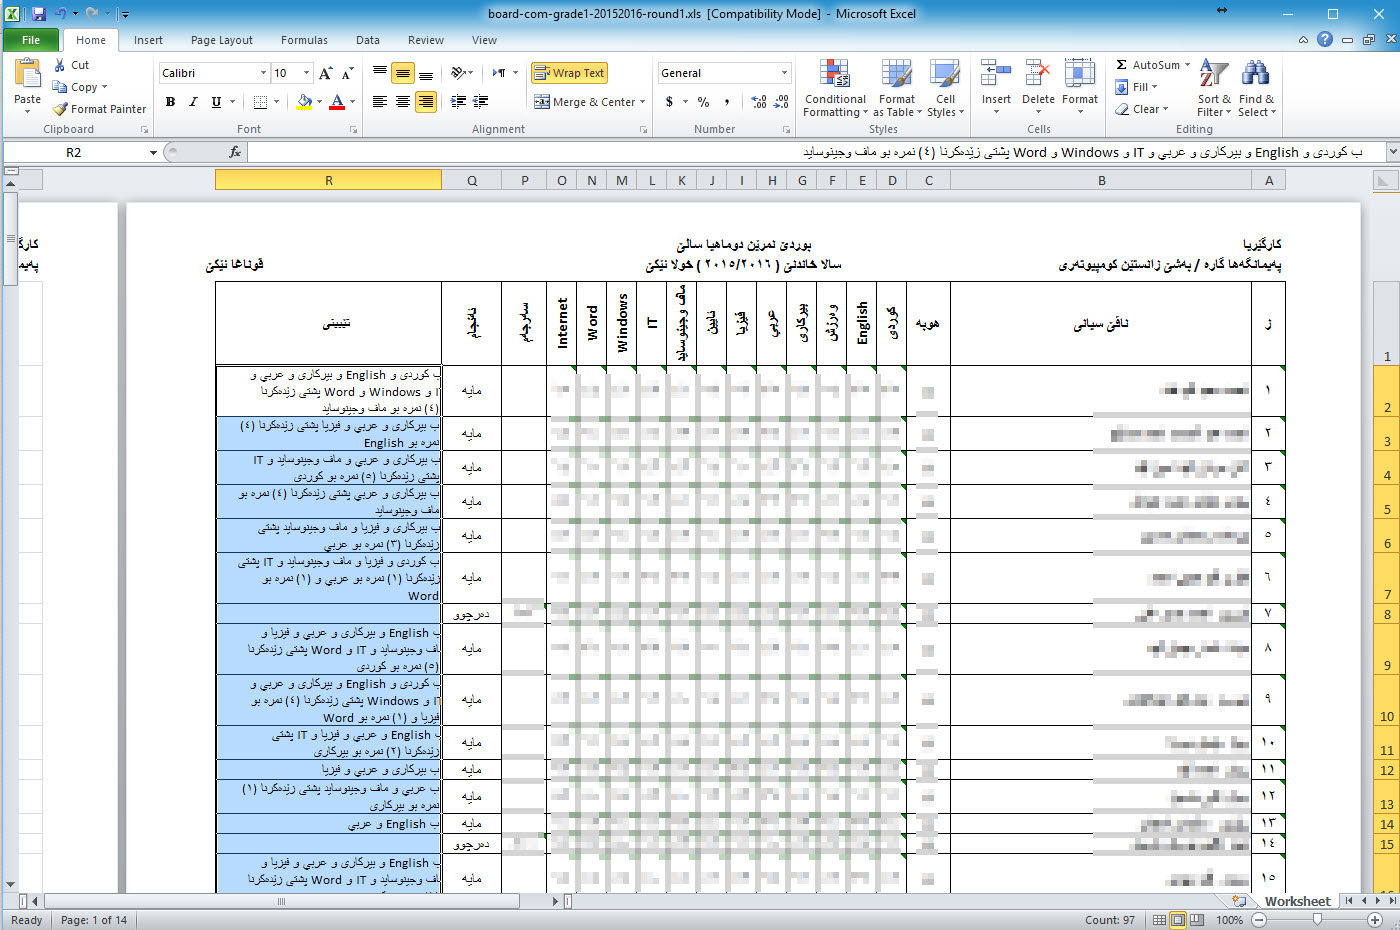Toggle Italic formatting

tap(193, 102)
